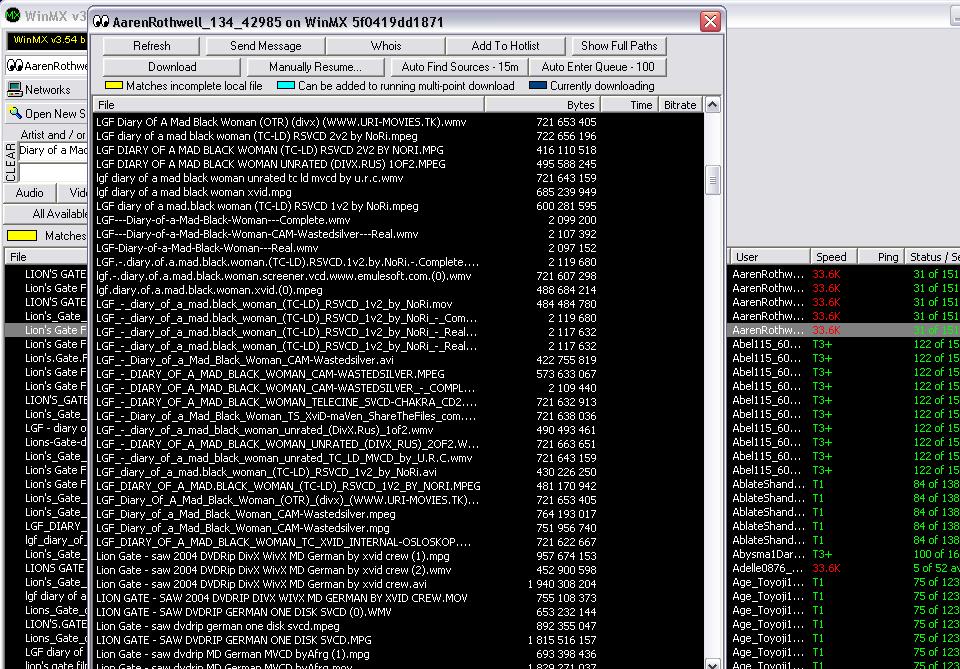Click eyes icon in browse window title
The height and width of the screenshot is (669, 960).
click(x=101, y=22)
